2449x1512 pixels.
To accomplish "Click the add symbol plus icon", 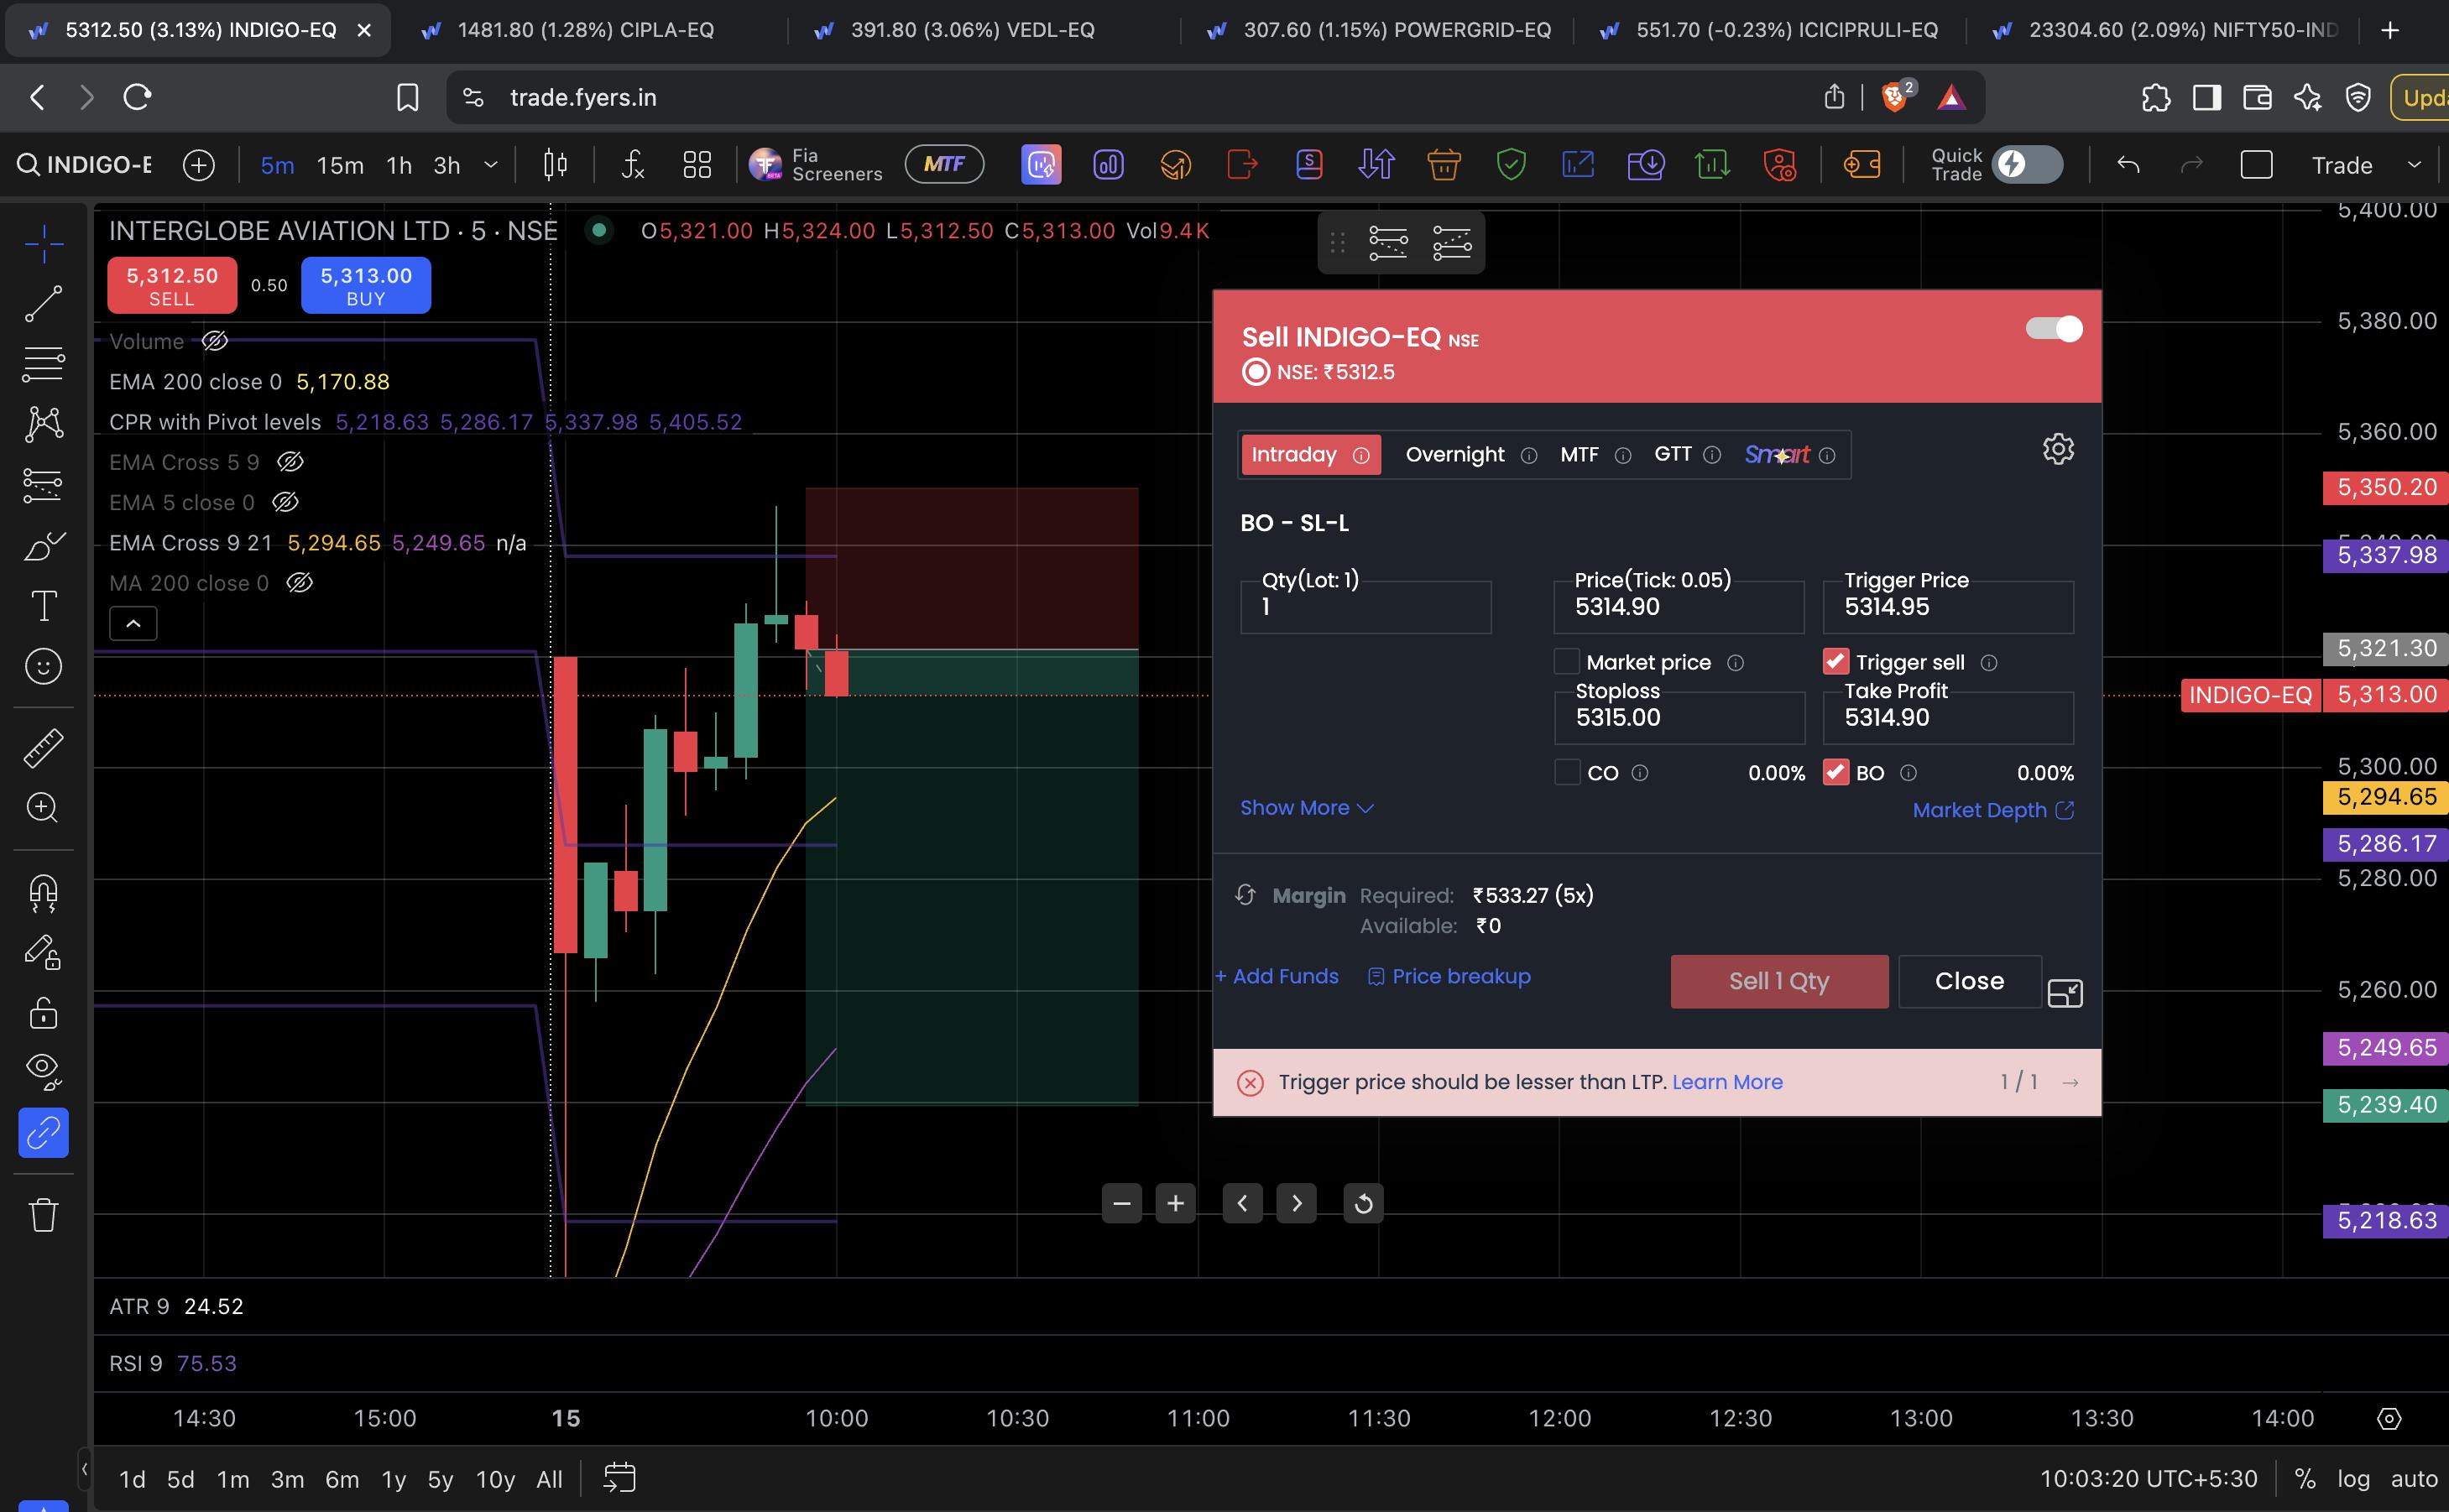I will (199, 165).
